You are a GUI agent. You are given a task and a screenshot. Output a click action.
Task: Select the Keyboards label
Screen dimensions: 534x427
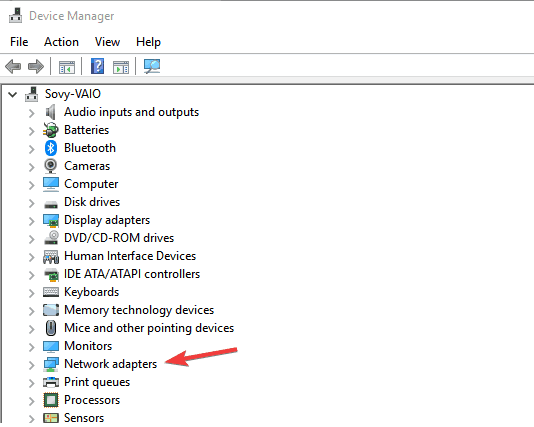click(x=91, y=292)
